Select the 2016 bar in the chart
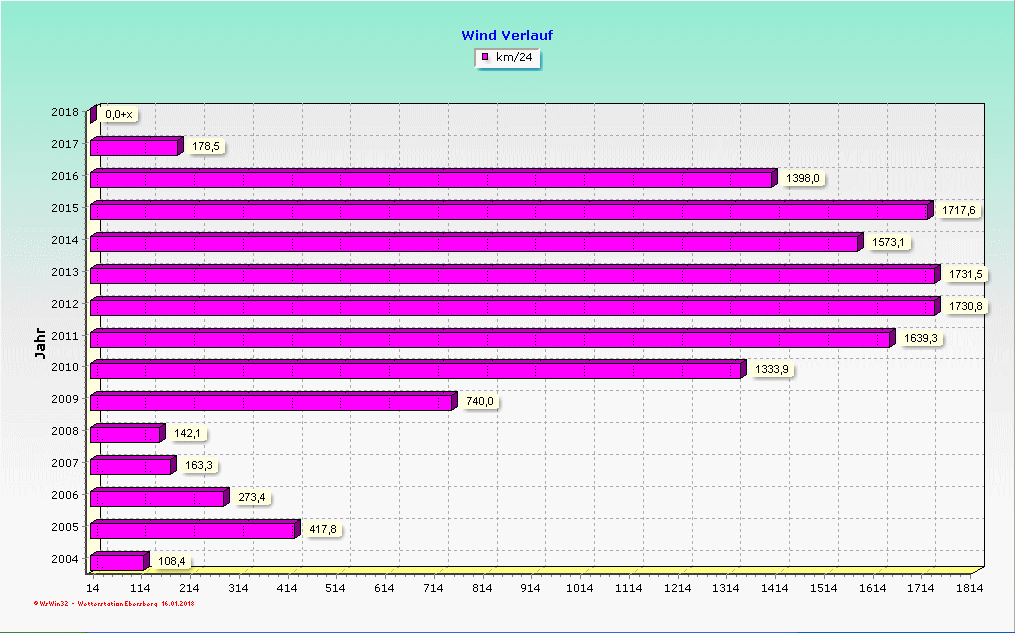Viewport: 1015px width, 633px height. point(430,180)
